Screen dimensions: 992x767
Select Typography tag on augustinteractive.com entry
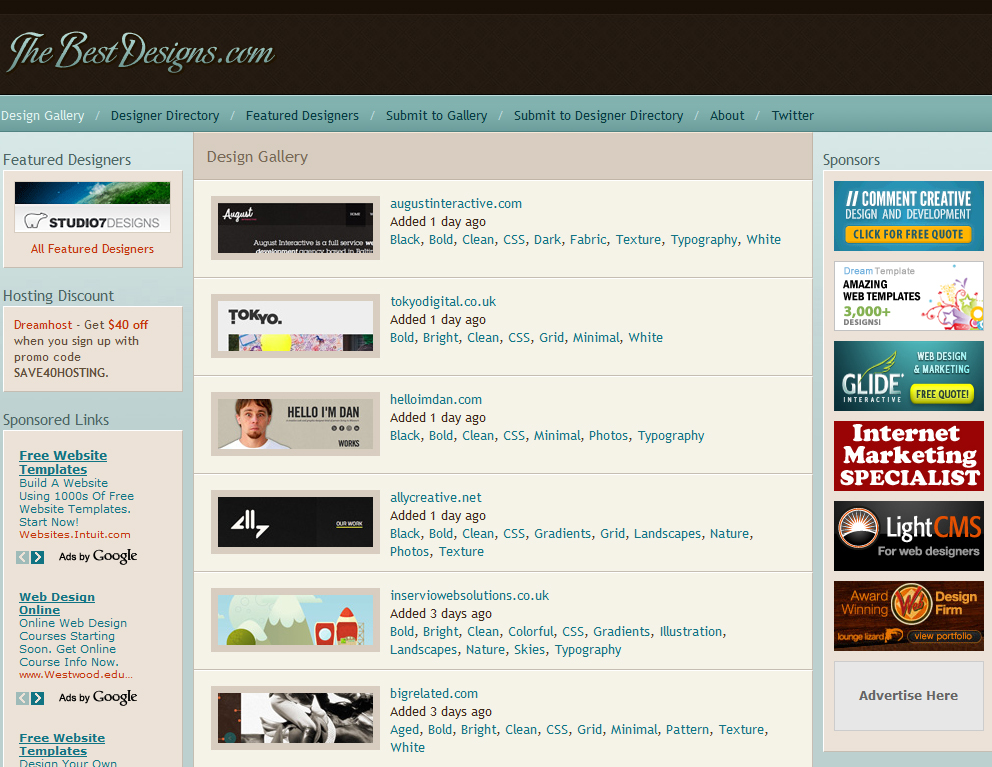click(704, 240)
